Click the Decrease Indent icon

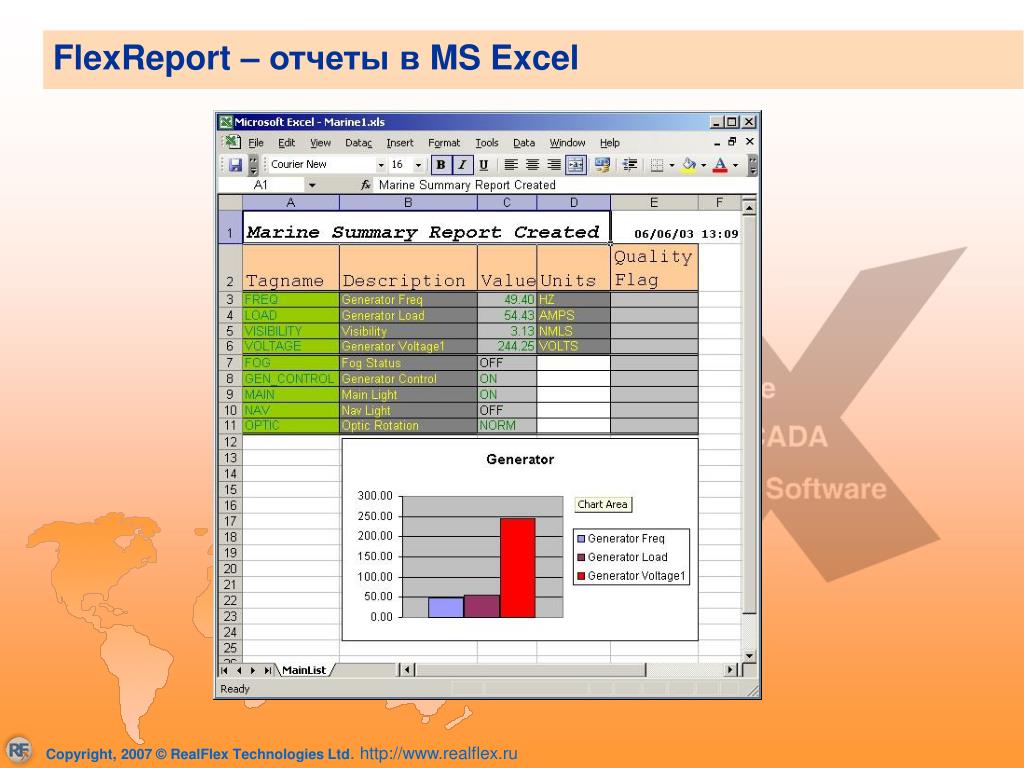pyautogui.click(x=630, y=165)
